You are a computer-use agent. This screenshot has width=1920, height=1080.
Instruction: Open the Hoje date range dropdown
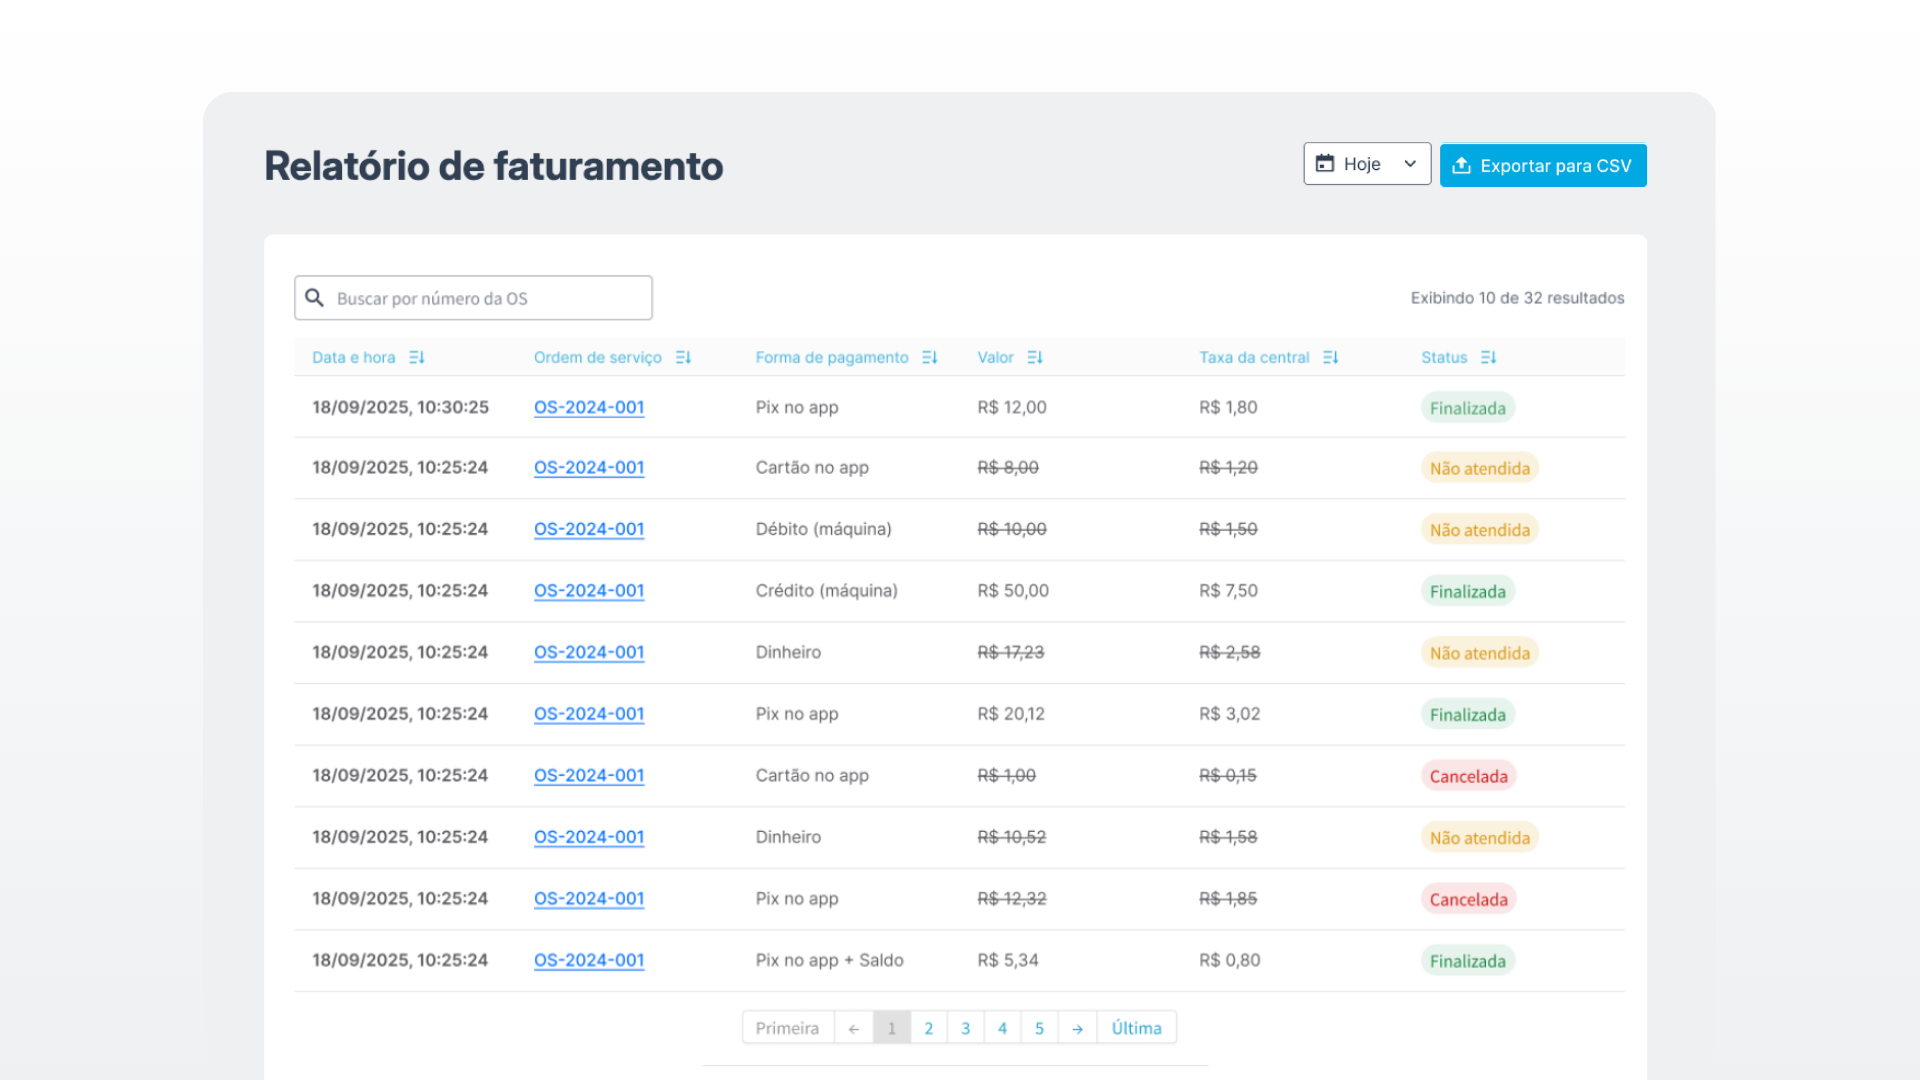tap(1366, 164)
